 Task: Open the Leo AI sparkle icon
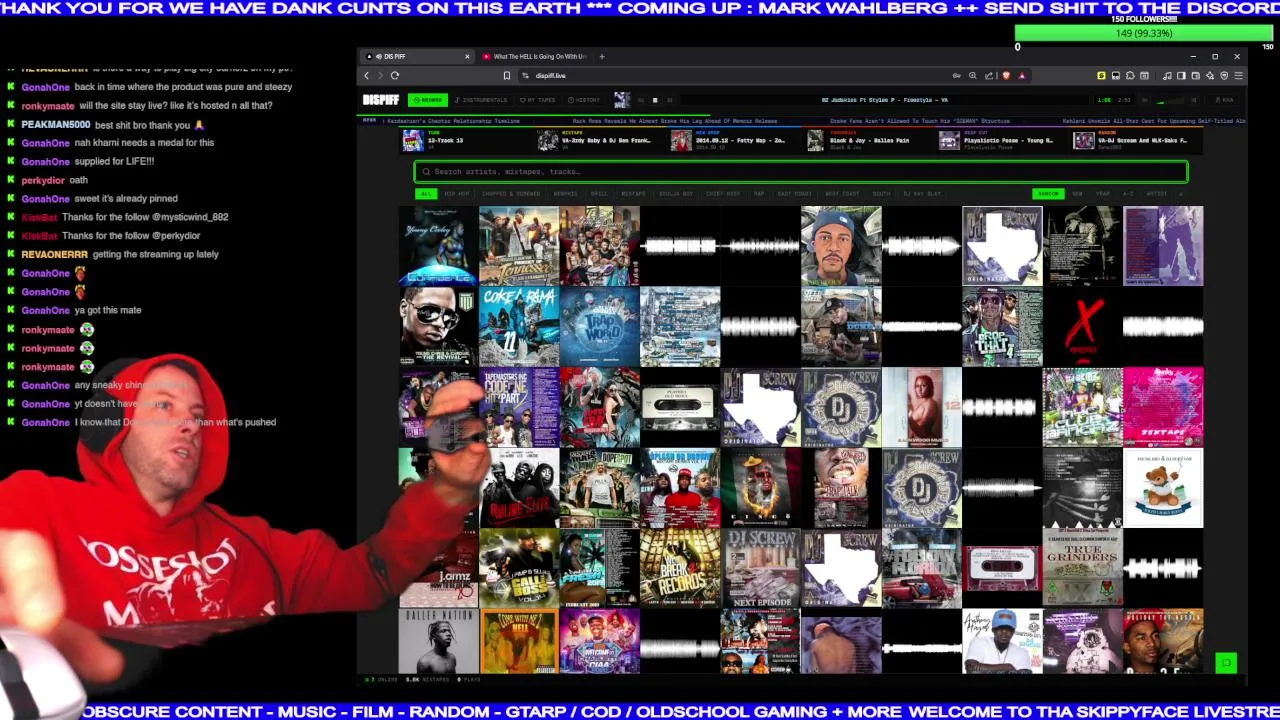coord(1210,76)
